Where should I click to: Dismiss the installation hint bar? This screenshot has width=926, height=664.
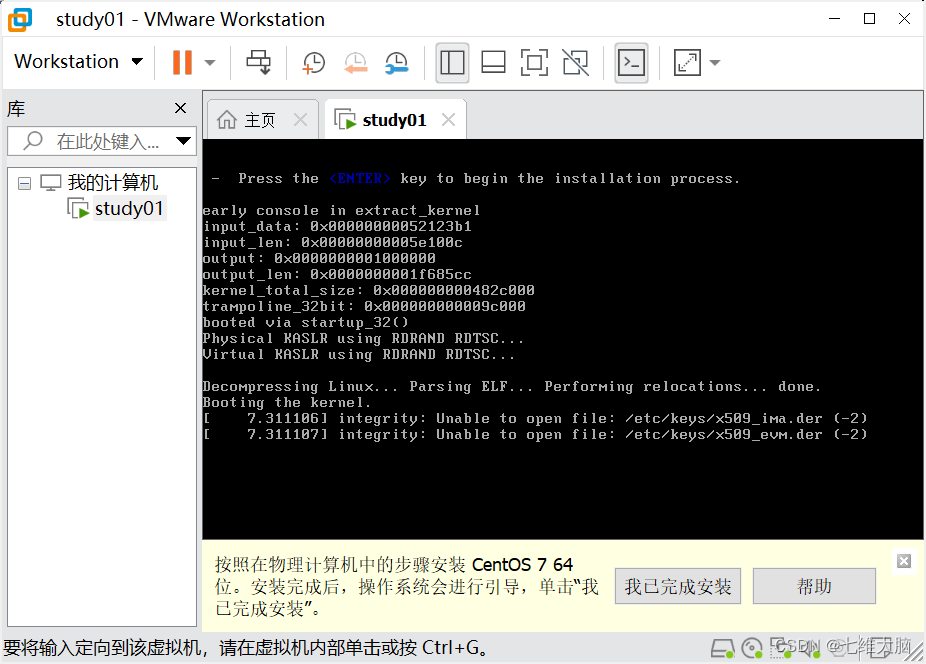pos(904,561)
